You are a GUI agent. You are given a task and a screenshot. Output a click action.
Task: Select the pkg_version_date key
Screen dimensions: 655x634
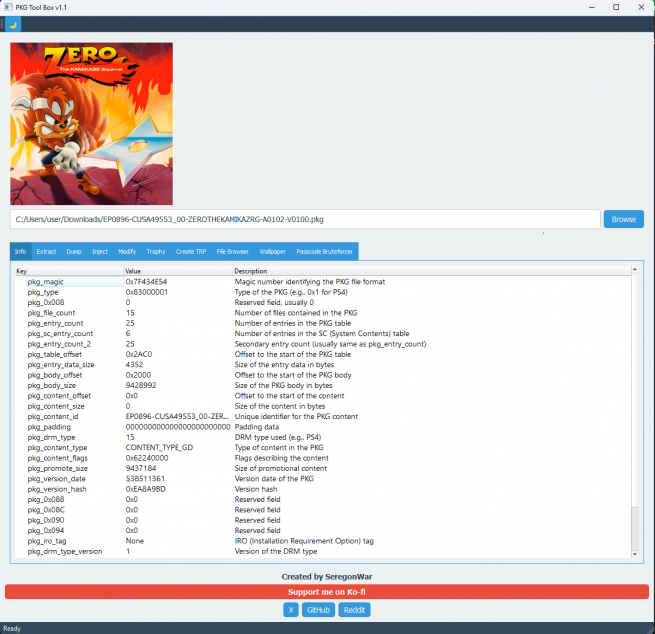(x=57, y=479)
